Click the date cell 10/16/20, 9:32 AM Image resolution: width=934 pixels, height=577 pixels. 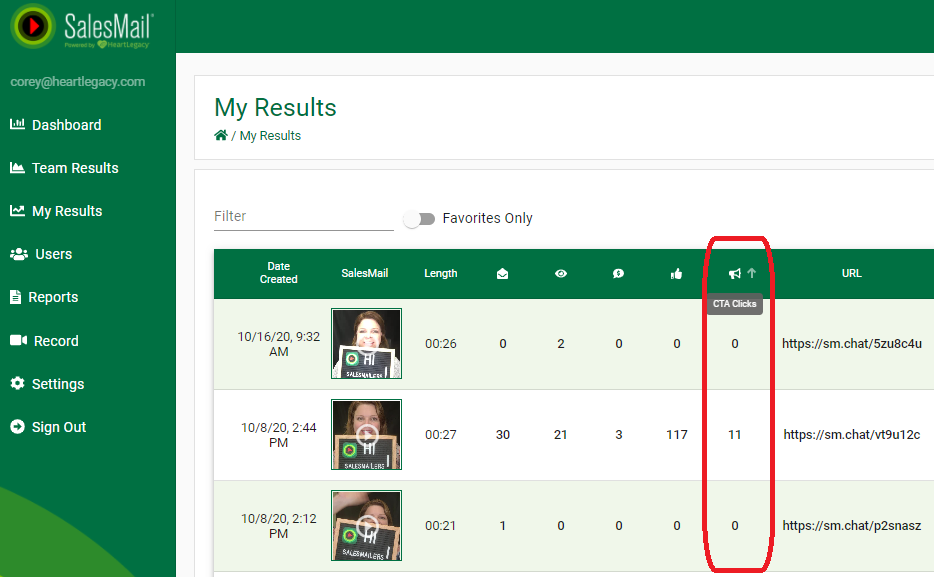[279, 344]
